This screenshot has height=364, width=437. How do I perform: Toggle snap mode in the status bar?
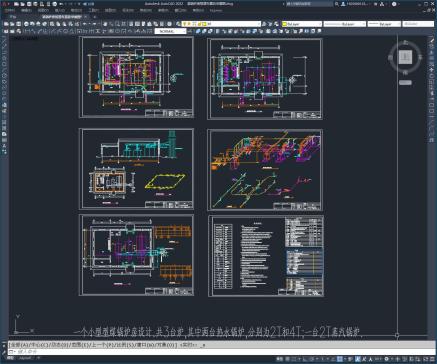[x=295, y=359]
